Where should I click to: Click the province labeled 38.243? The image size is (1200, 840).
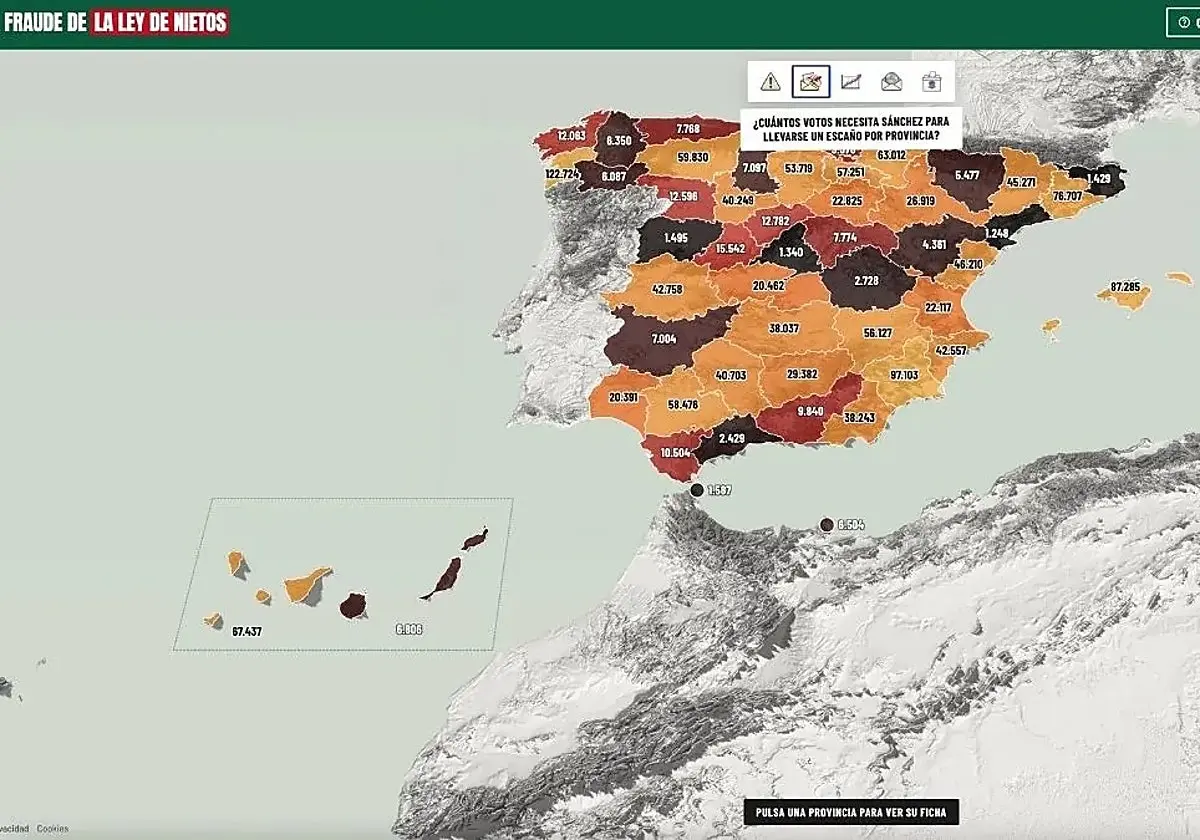pyautogui.click(x=859, y=418)
